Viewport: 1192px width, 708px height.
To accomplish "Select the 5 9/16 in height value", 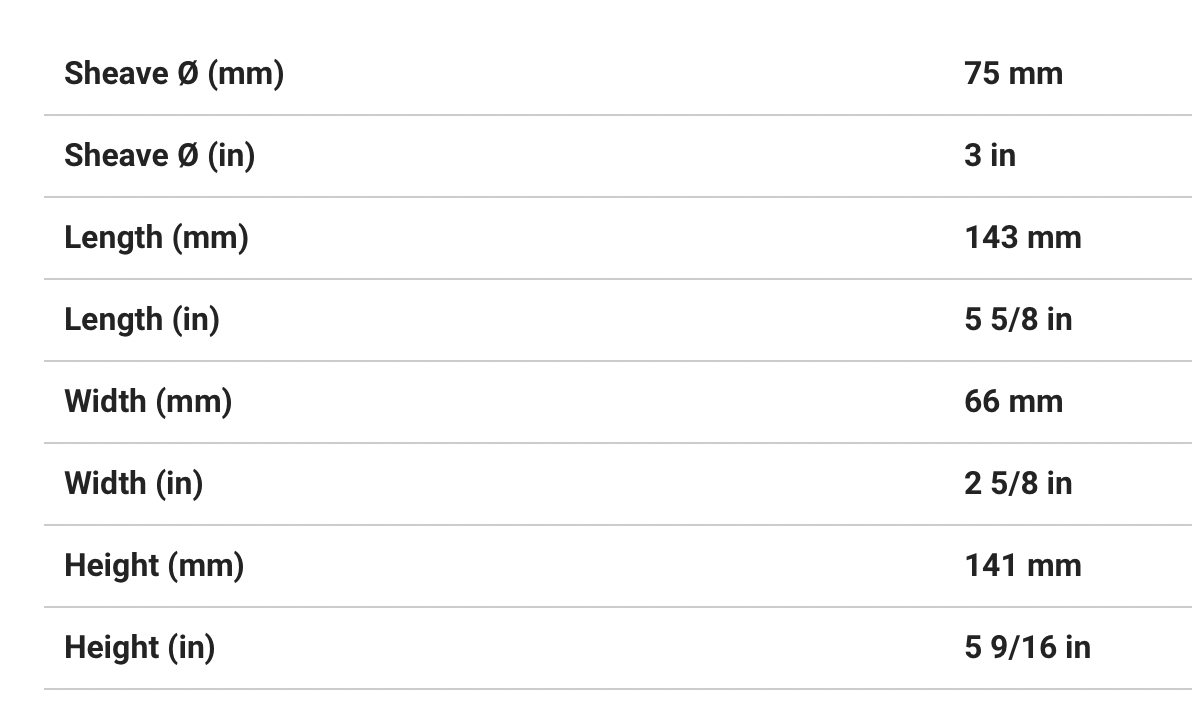I will pos(1027,647).
